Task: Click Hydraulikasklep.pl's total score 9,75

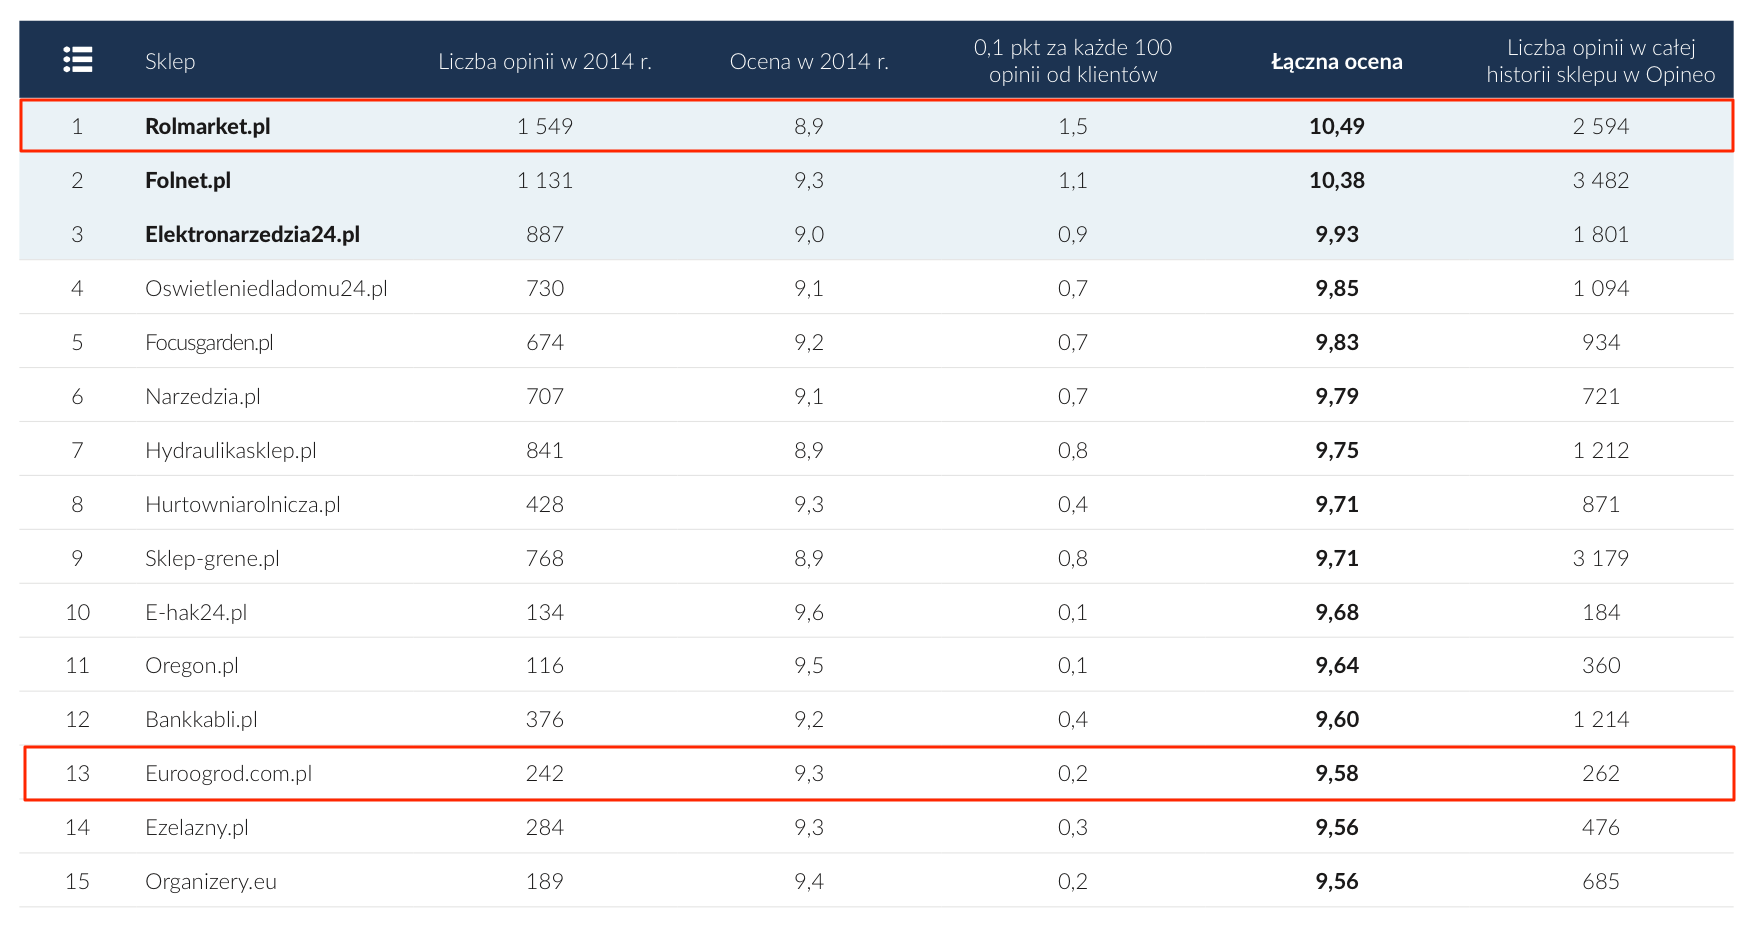Action: pos(1337,450)
